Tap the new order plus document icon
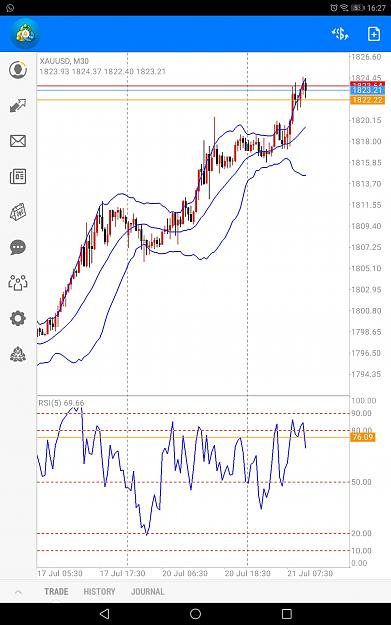The image size is (391, 625). [373, 34]
